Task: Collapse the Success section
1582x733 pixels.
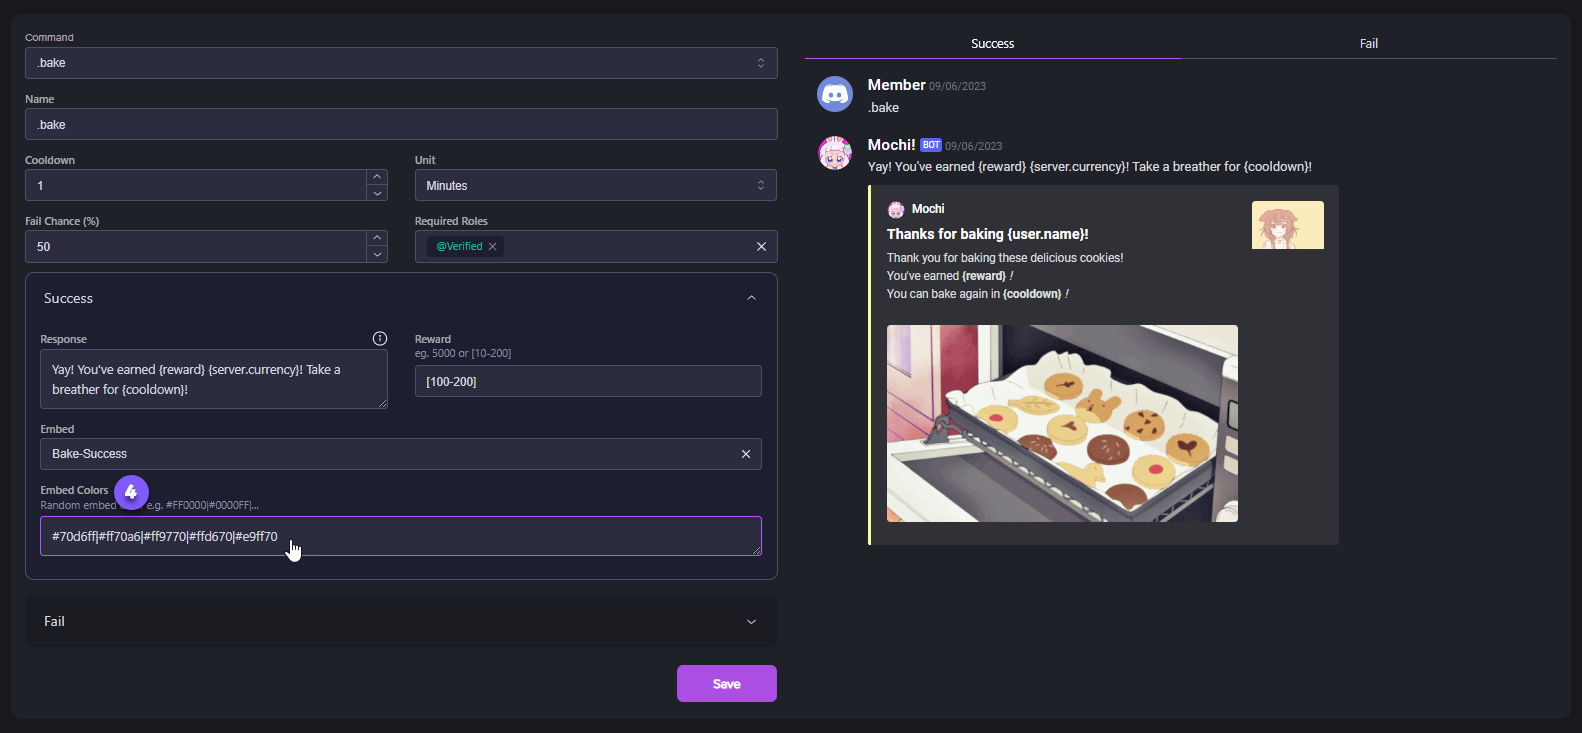Action: click(751, 298)
